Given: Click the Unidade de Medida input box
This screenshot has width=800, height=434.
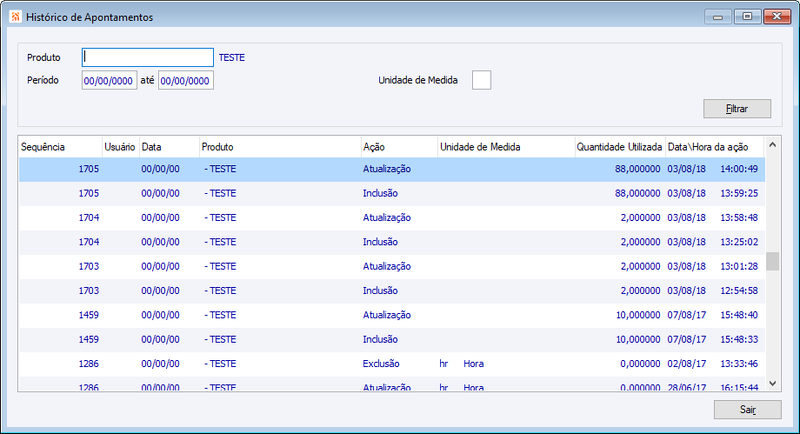Looking at the screenshot, I should click(481, 80).
